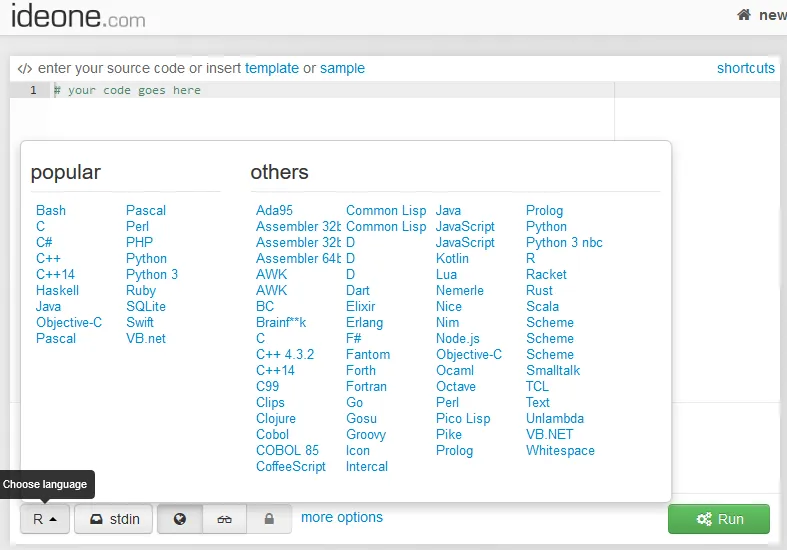This screenshot has height=550, width=787.
Task: Select Dart in others list
Action: coord(357,291)
